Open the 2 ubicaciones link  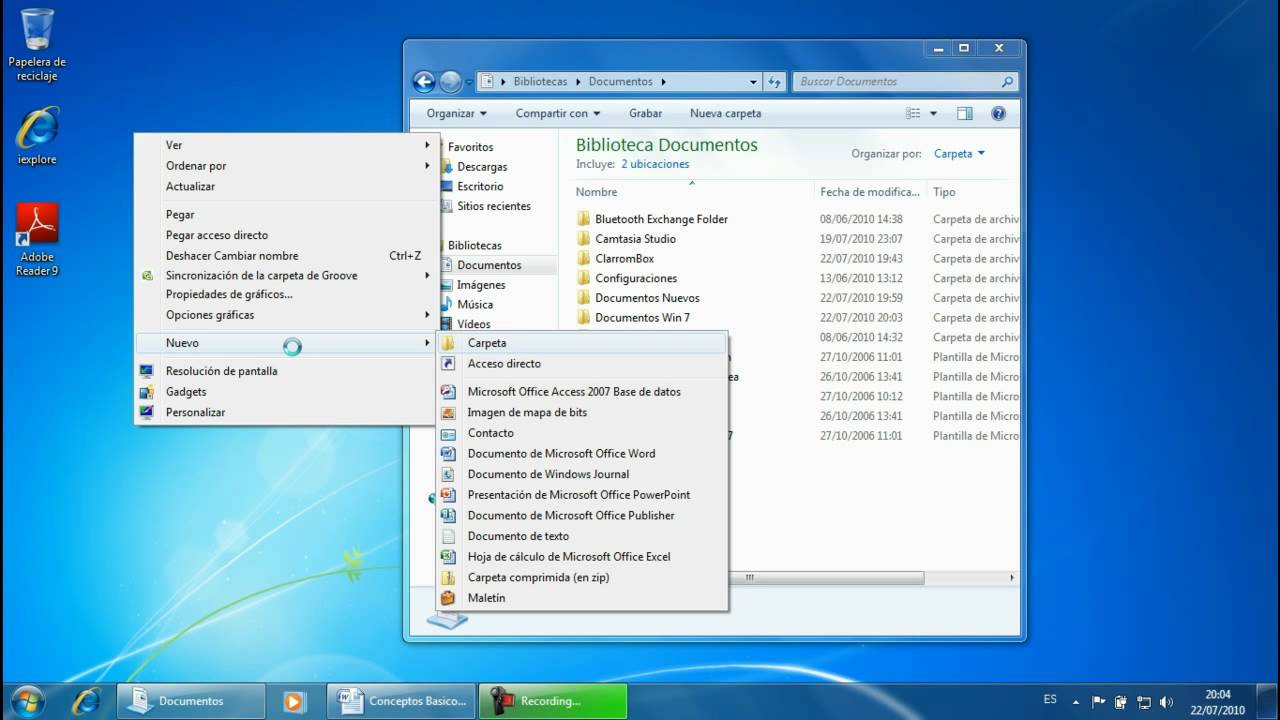click(655, 164)
